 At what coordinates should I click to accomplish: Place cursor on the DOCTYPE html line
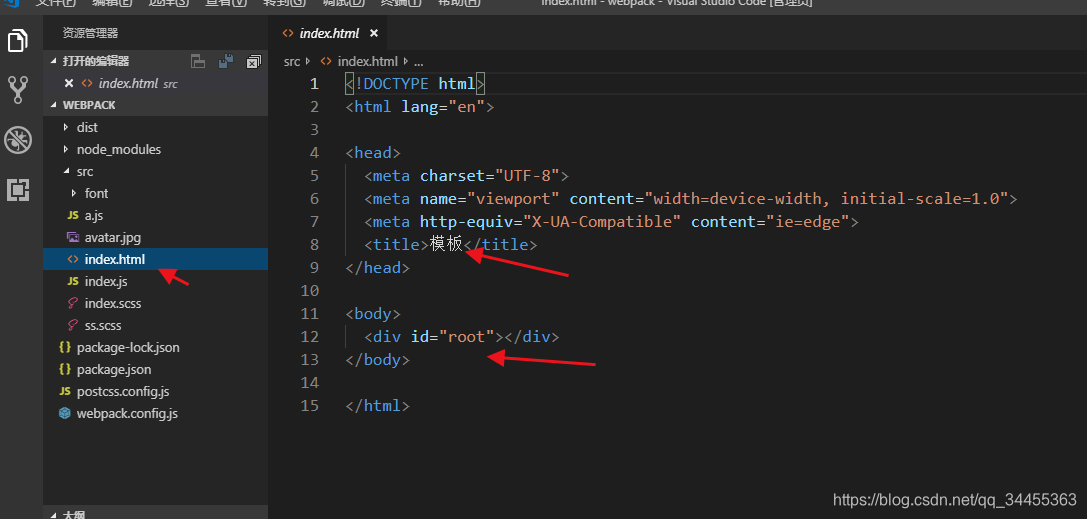click(x=415, y=84)
